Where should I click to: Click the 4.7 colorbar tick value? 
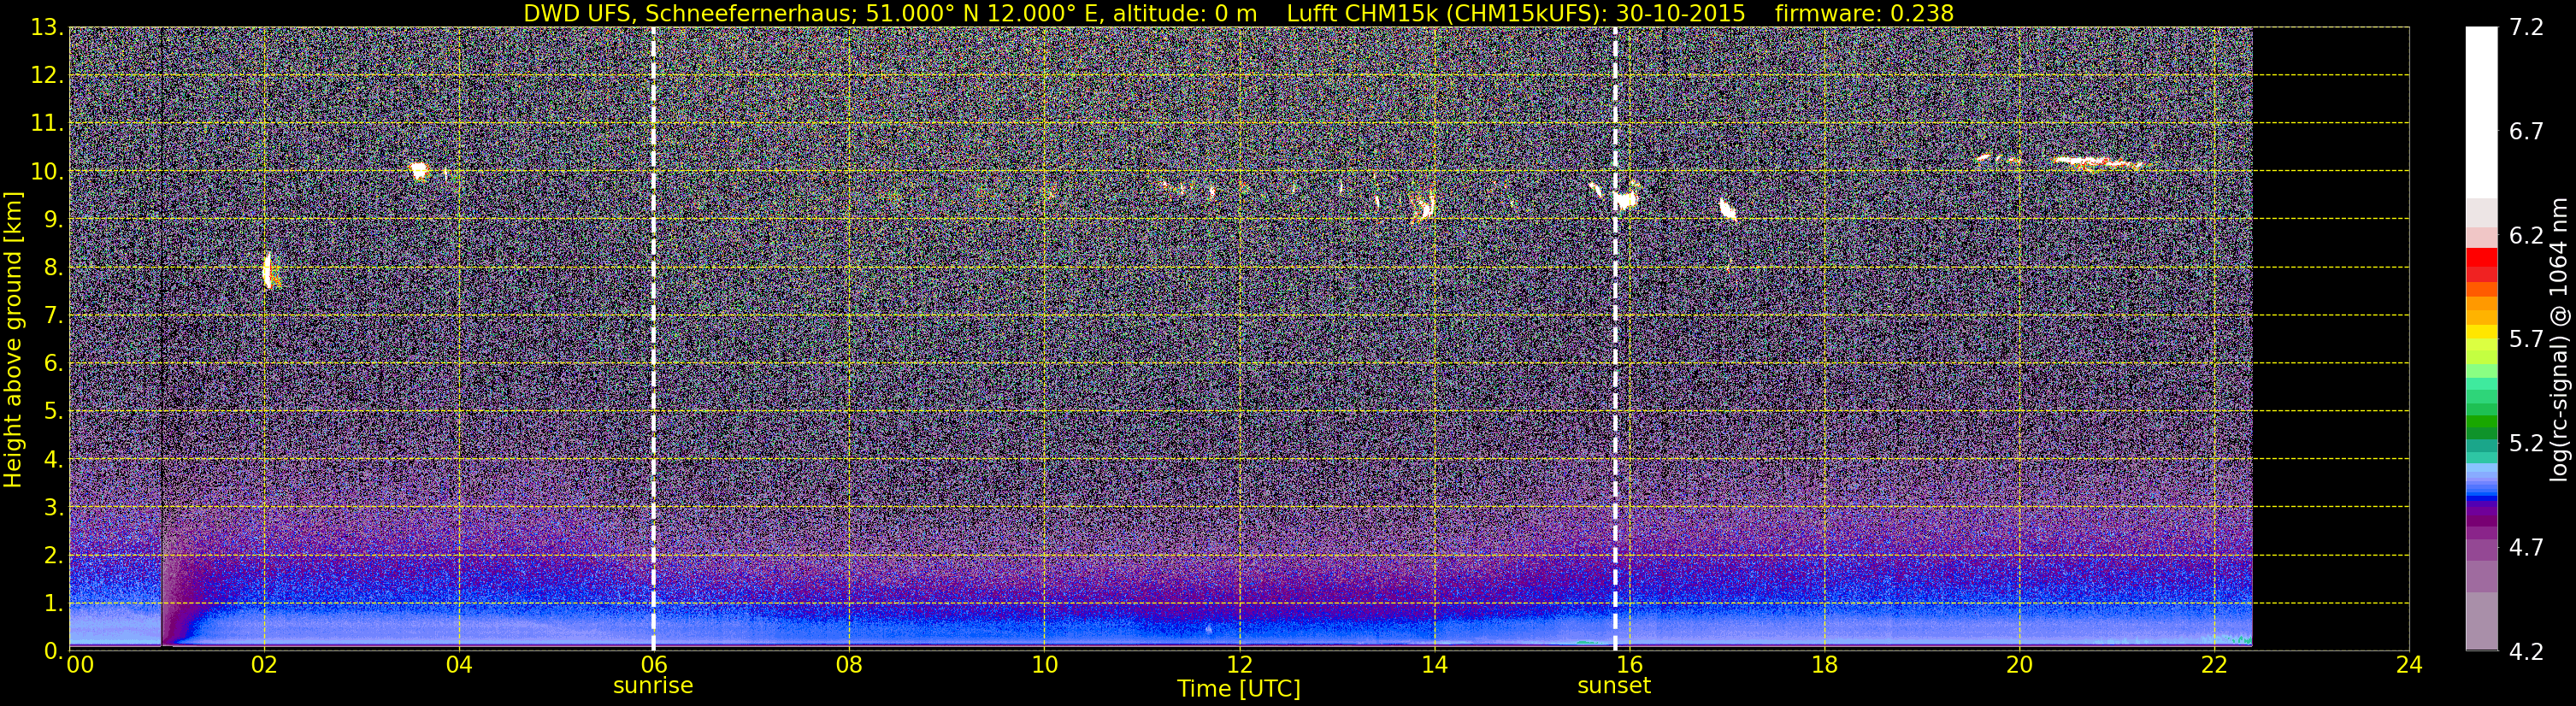[x=2527, y=548]
